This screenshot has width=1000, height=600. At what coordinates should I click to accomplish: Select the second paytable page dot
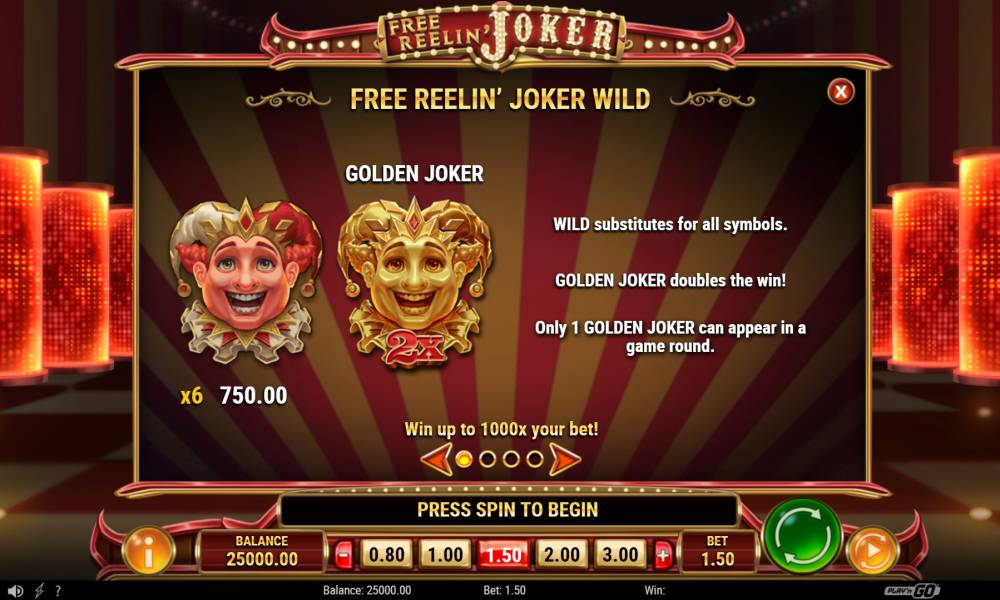[x=488, y=458]
